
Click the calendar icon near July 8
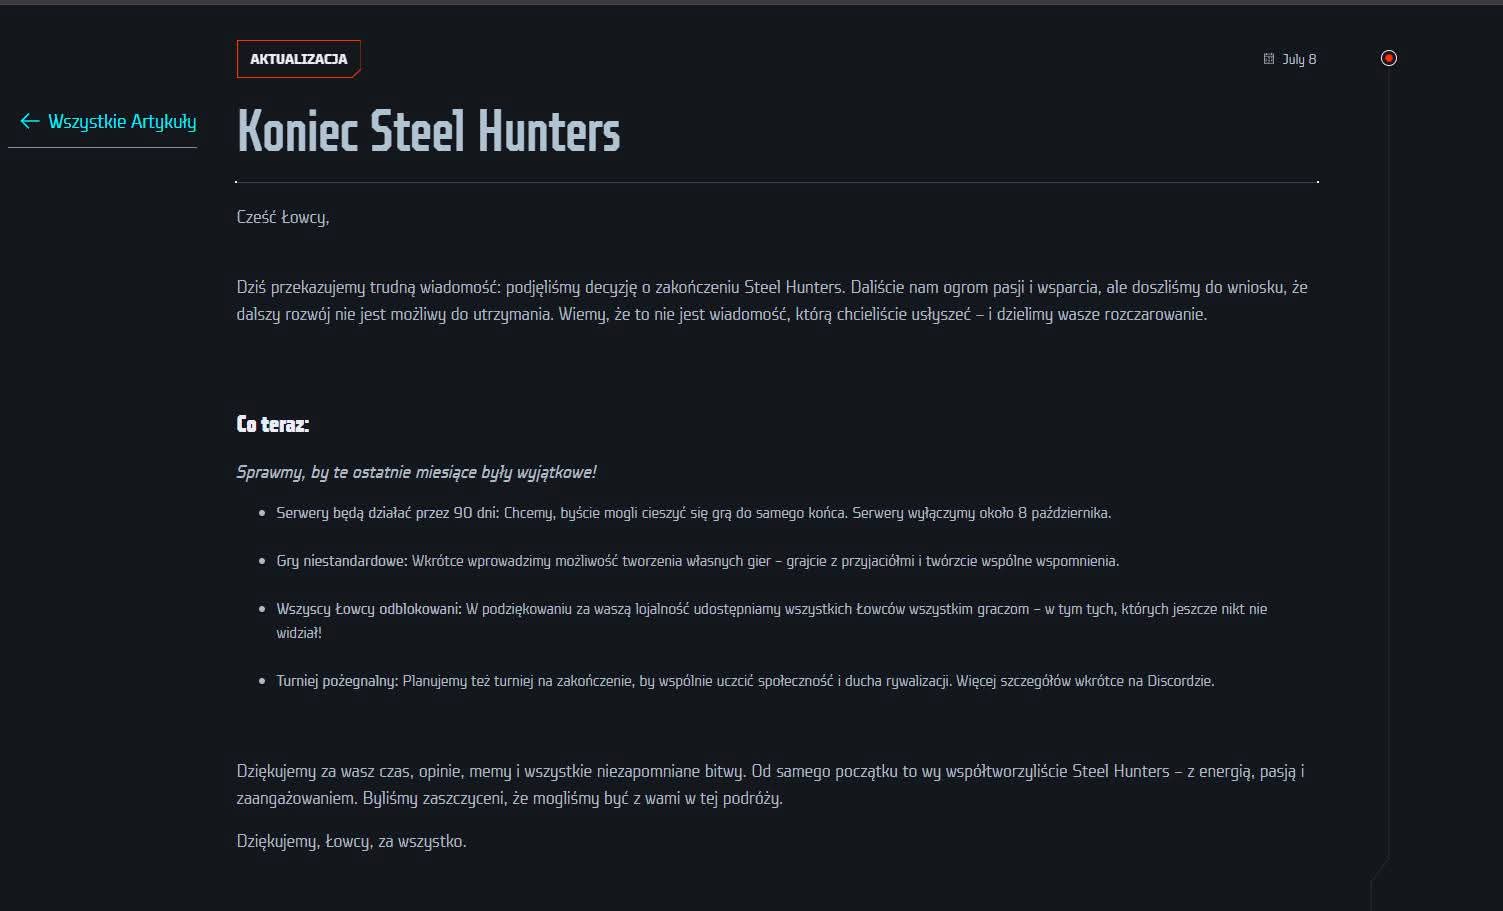coord(1269,59)
